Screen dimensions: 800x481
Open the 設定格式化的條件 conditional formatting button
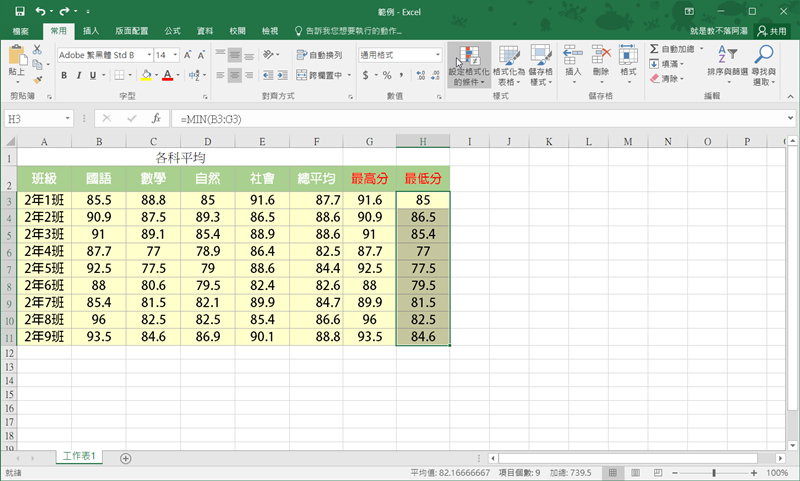(x=469, y=65)
